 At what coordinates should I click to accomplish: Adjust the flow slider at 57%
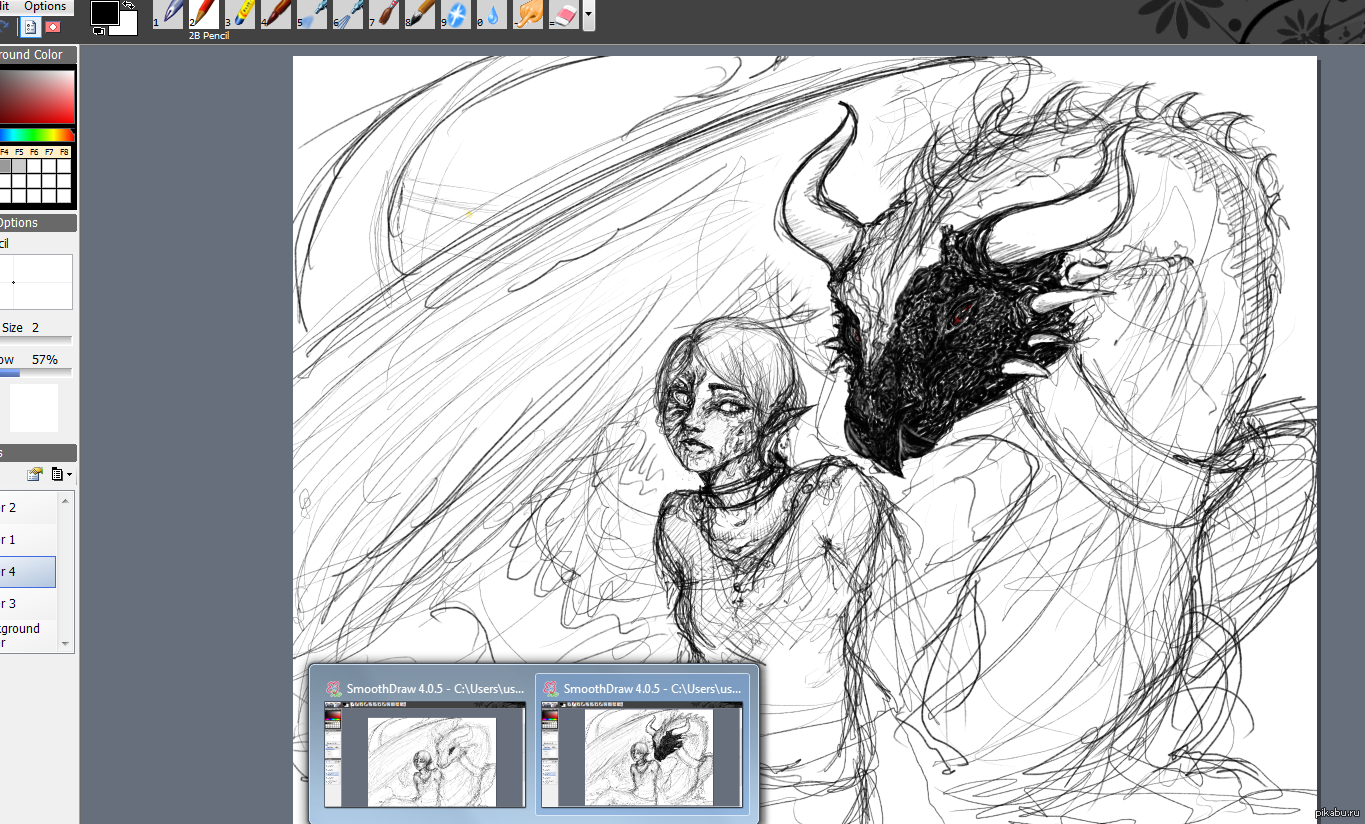click(35, 372)
